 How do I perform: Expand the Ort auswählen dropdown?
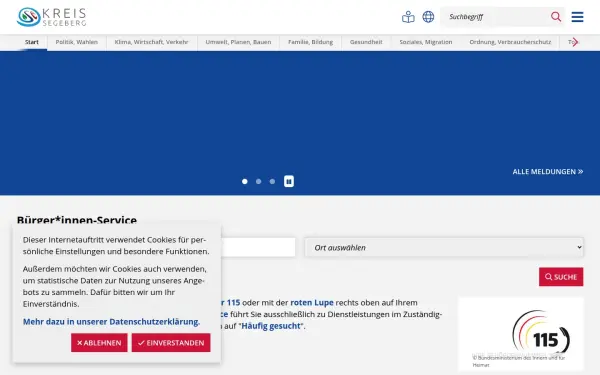click(x=444, y=248)
